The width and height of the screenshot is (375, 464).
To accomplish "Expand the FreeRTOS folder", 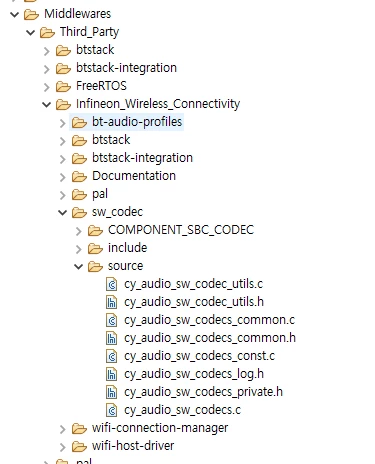I will click(x=46, y=87).
